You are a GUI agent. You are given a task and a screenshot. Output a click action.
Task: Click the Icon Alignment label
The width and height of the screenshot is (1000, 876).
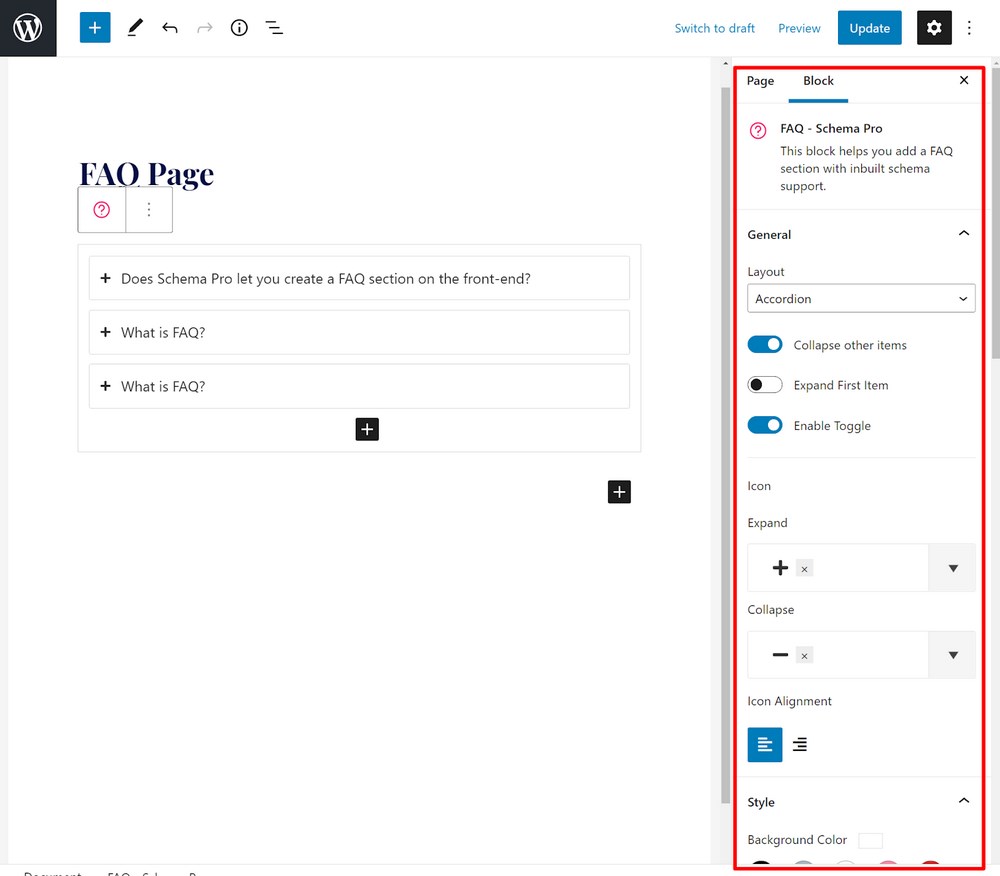coord(790,701)
